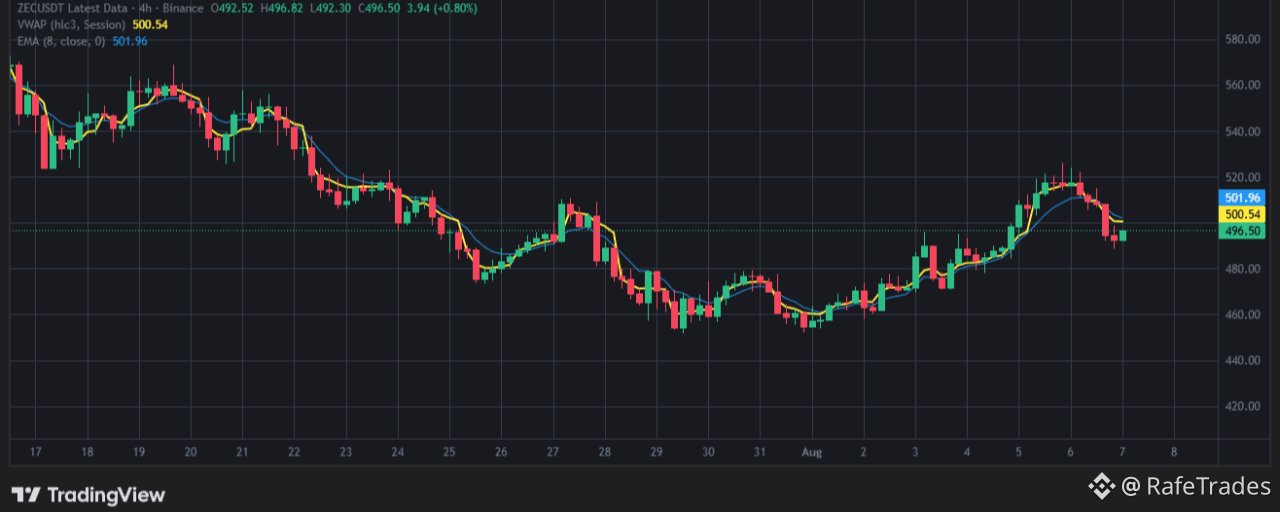Click the blue 501.96 price tag on axis
This screenshot has height=512, width=1280.
1241,198
